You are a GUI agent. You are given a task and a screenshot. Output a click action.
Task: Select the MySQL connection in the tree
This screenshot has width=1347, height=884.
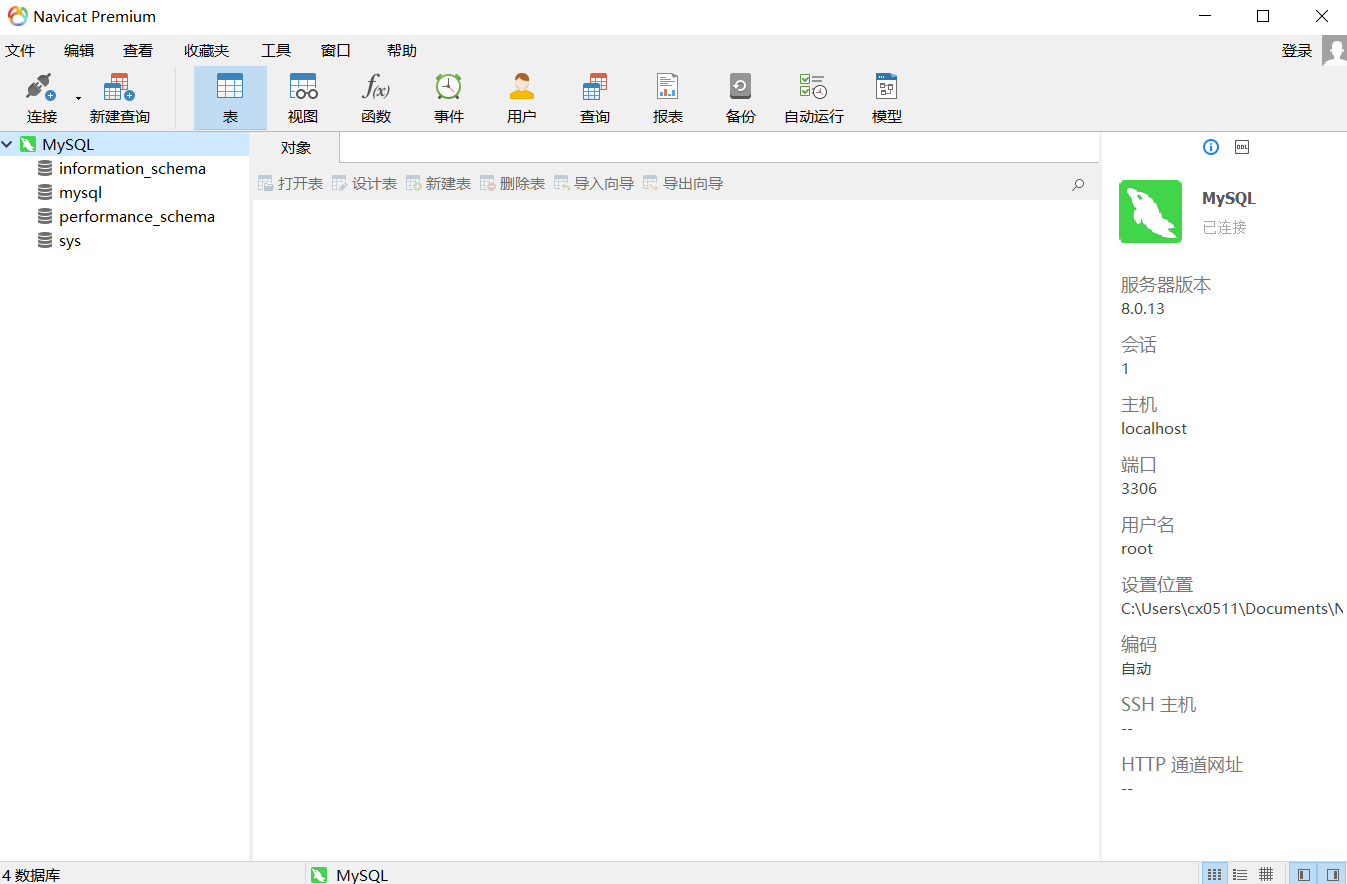pyautogui.click(x=68, y=145)
